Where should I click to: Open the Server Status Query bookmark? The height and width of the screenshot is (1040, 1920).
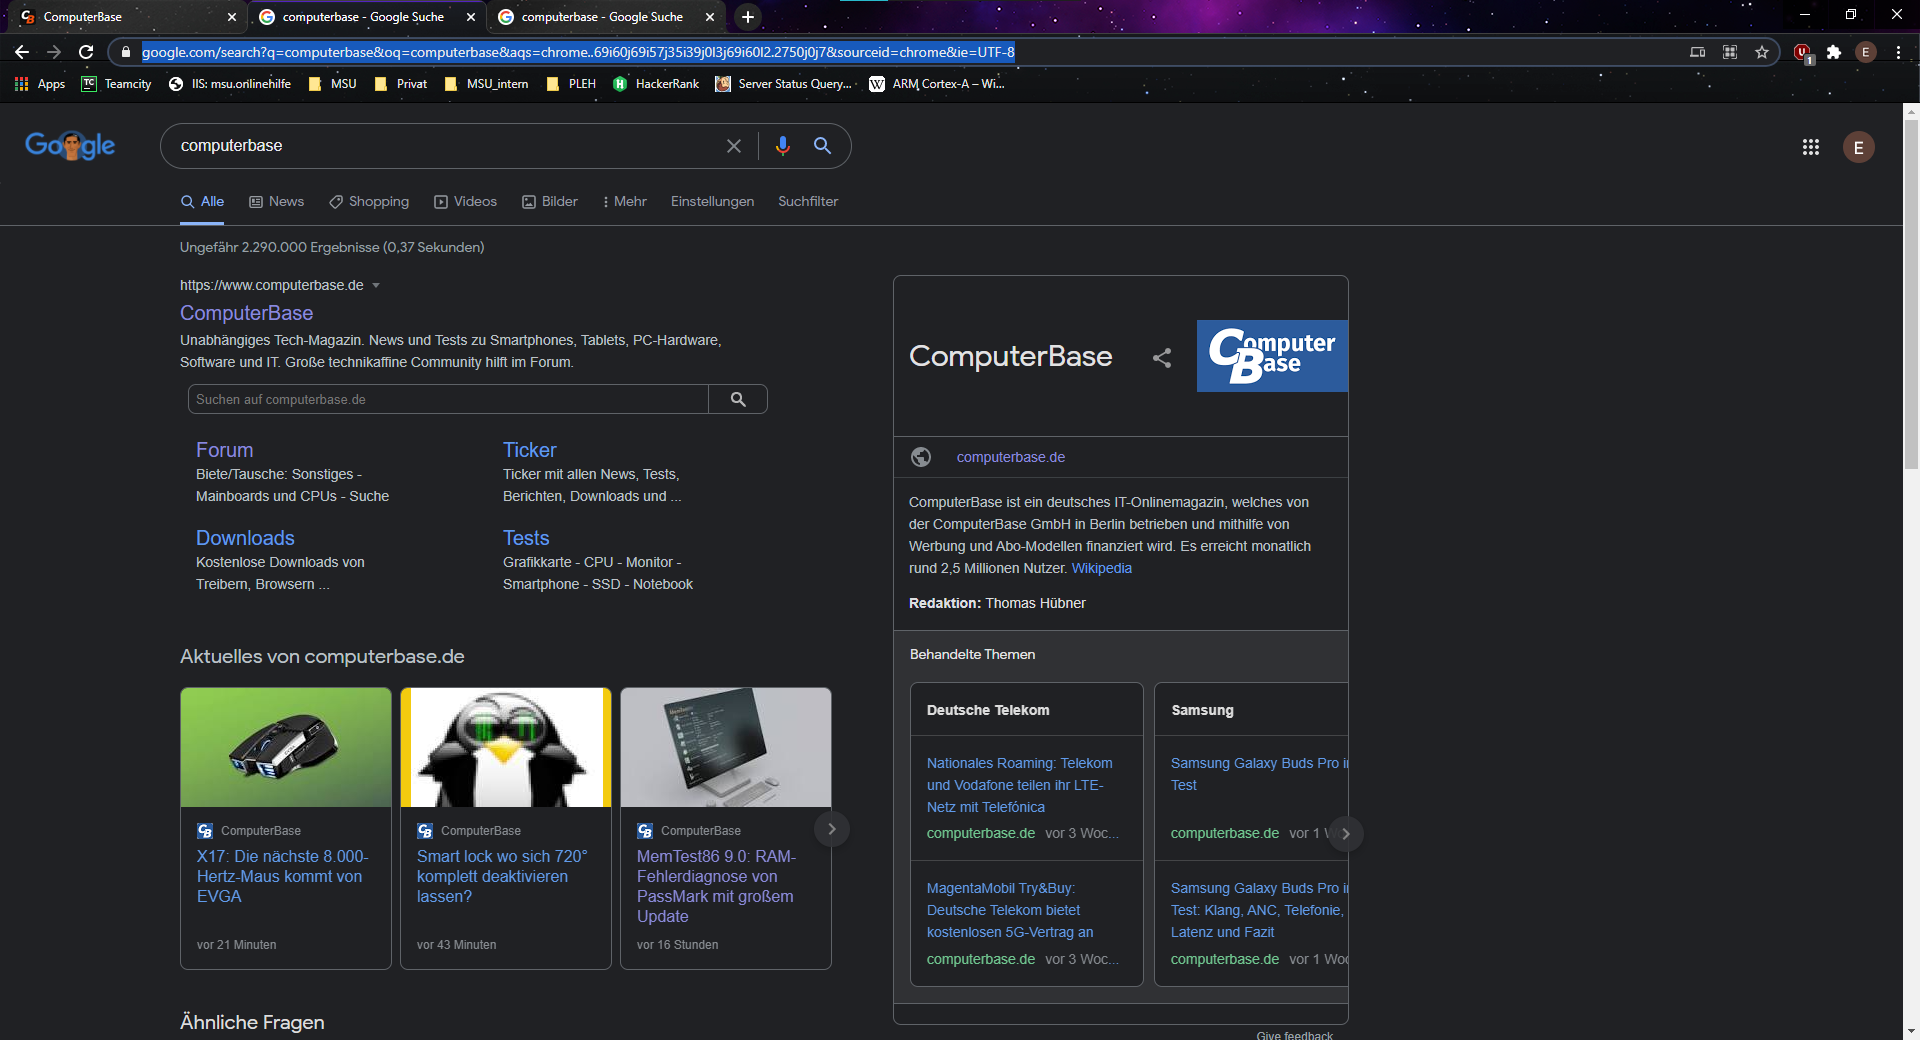click(x=784, y=84)
